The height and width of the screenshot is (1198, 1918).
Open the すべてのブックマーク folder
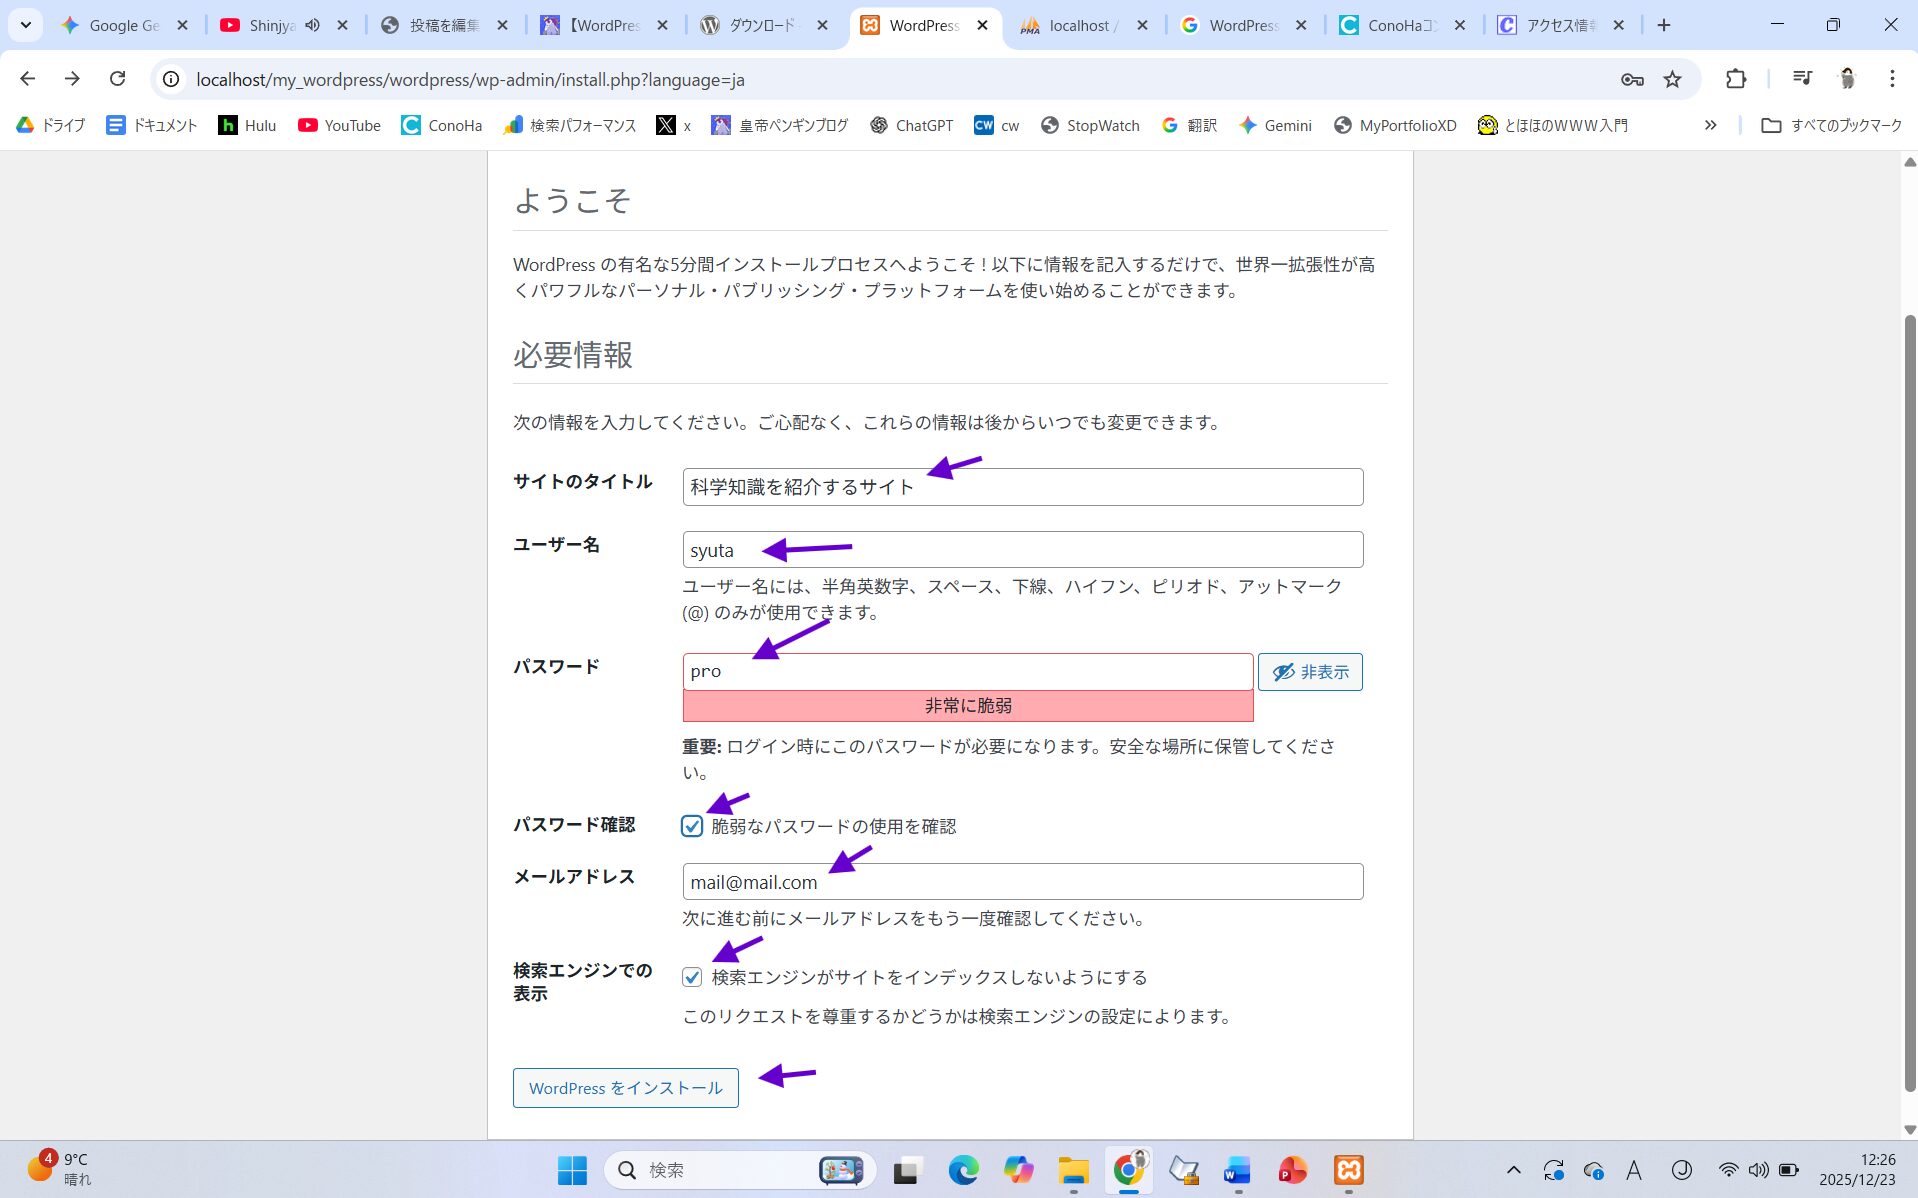[1831, 125]
